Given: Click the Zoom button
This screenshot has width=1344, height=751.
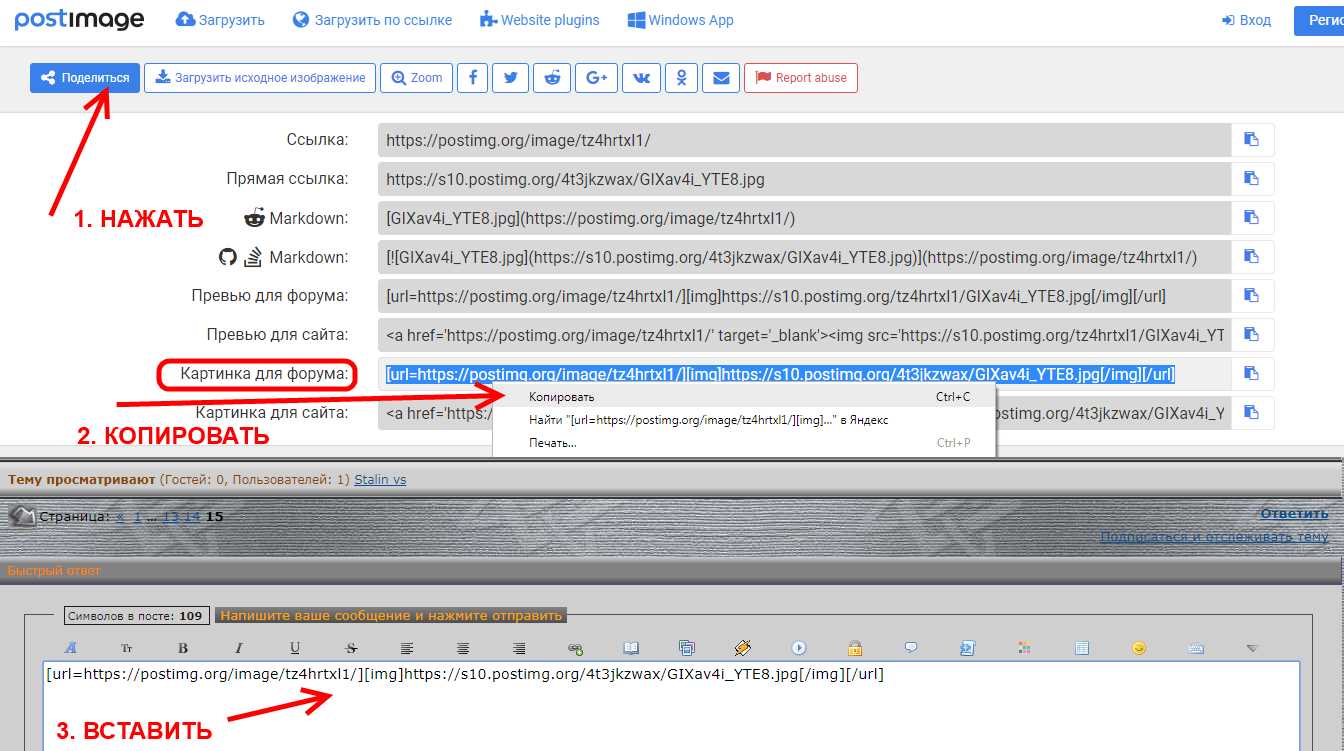Looking at the screenshot, I should pyautogui.click(x=417, y=78).
